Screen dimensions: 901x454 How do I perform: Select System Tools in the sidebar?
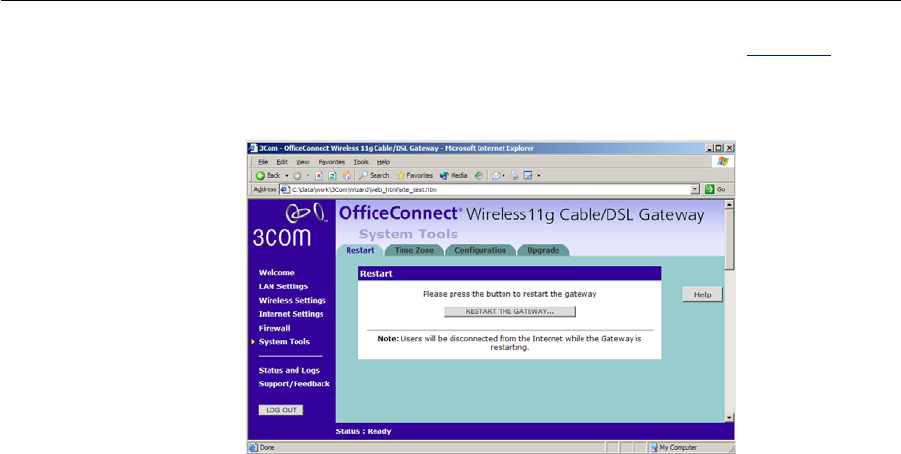coord(284,341)
